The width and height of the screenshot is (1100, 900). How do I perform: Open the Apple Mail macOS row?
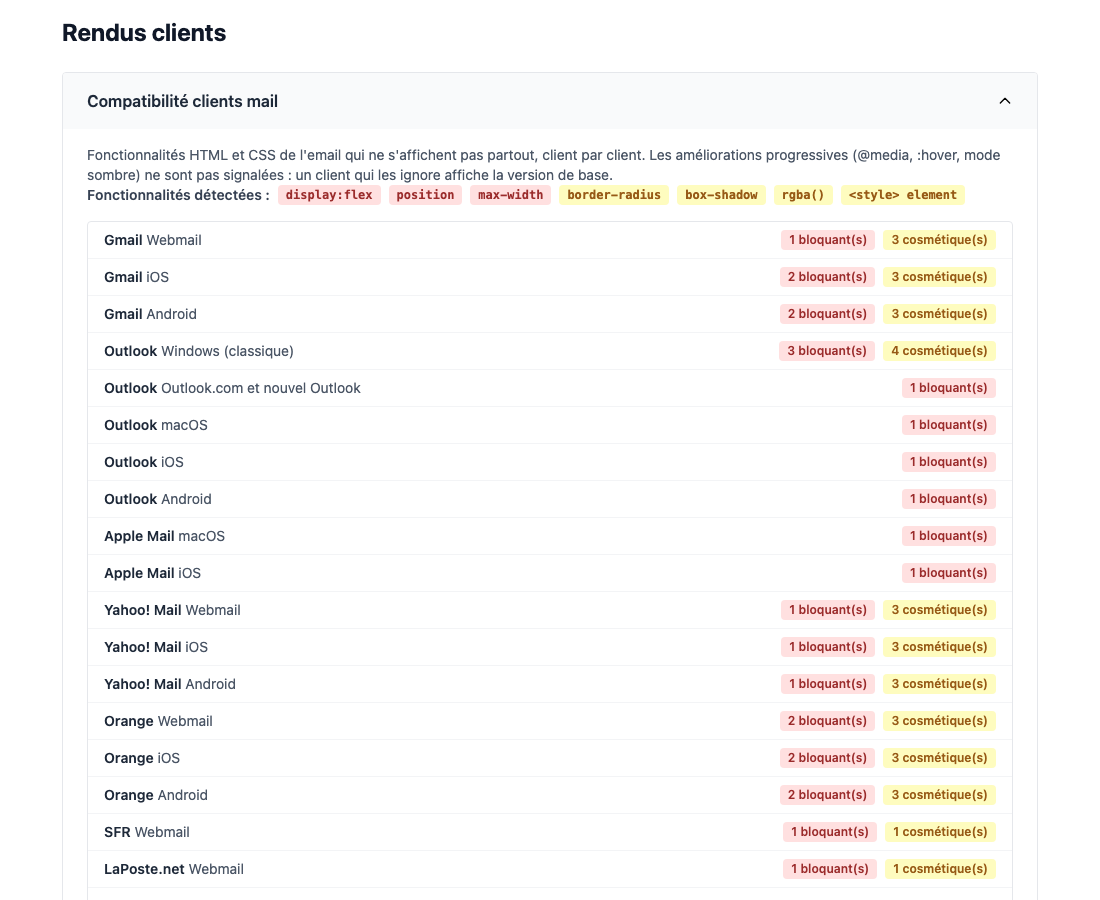point(549,537)
